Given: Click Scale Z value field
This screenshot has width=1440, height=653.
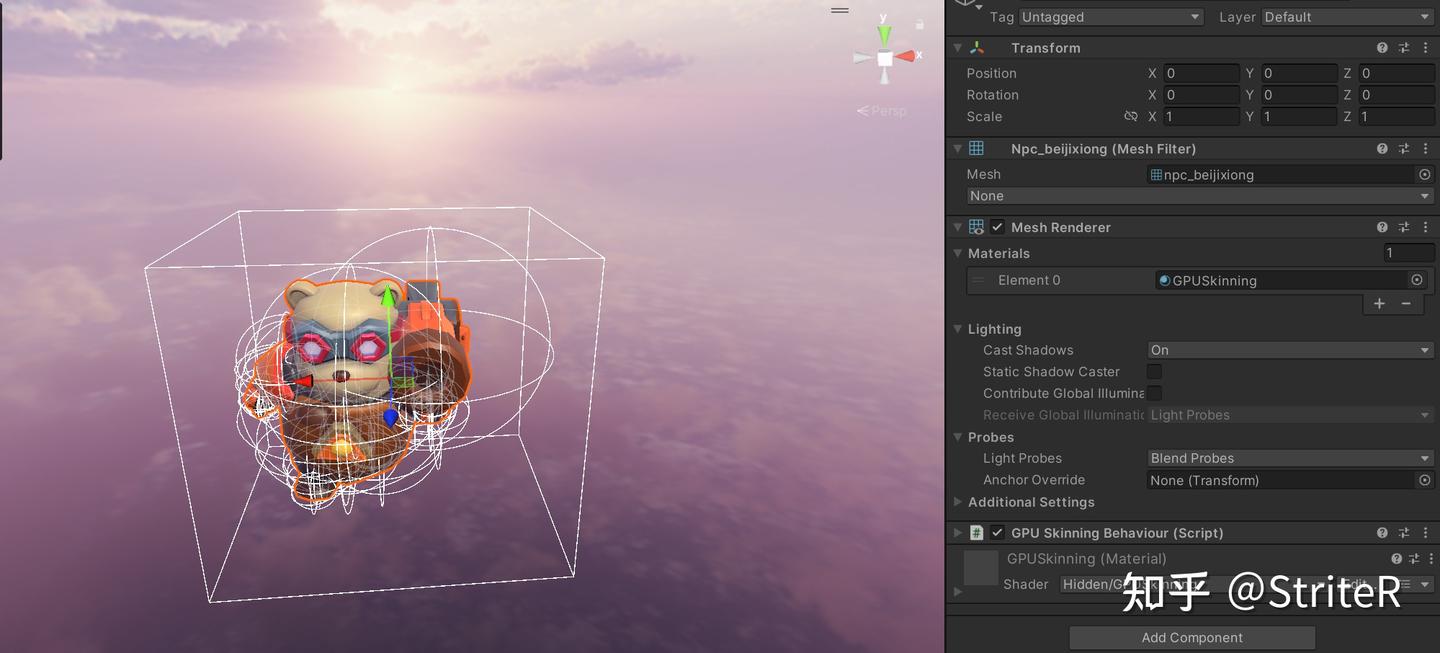Looking at the screenshot, I should (x=1396, y=116).
